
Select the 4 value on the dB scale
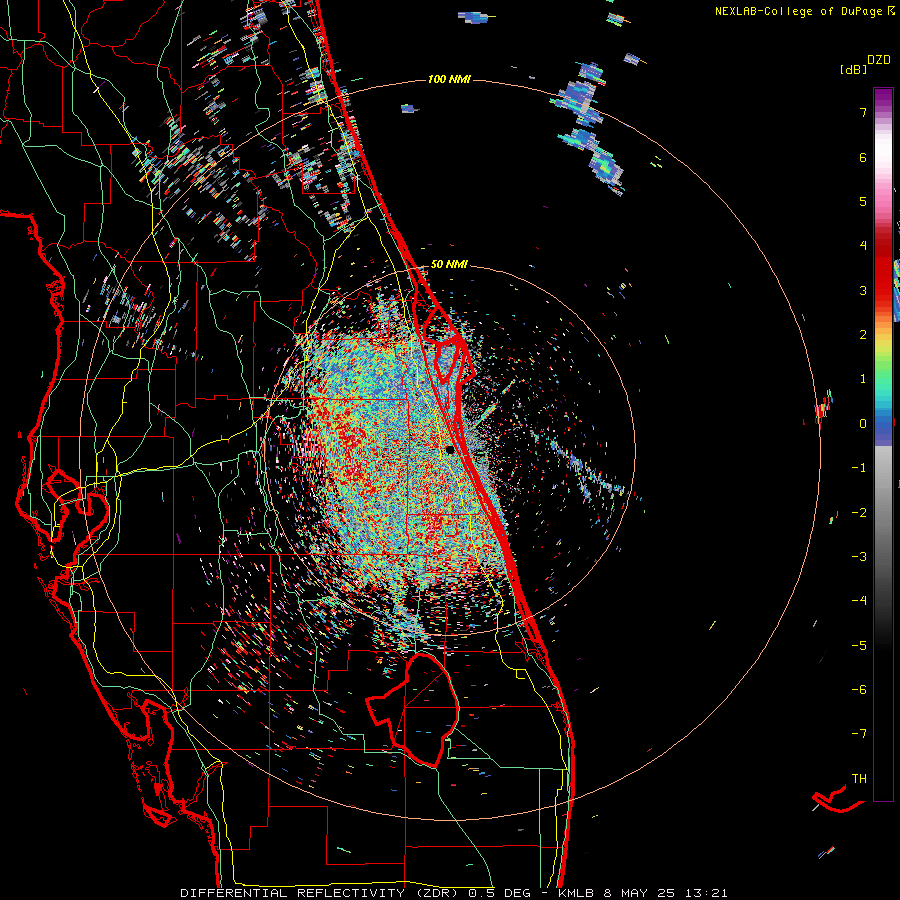tap(863, 246)
